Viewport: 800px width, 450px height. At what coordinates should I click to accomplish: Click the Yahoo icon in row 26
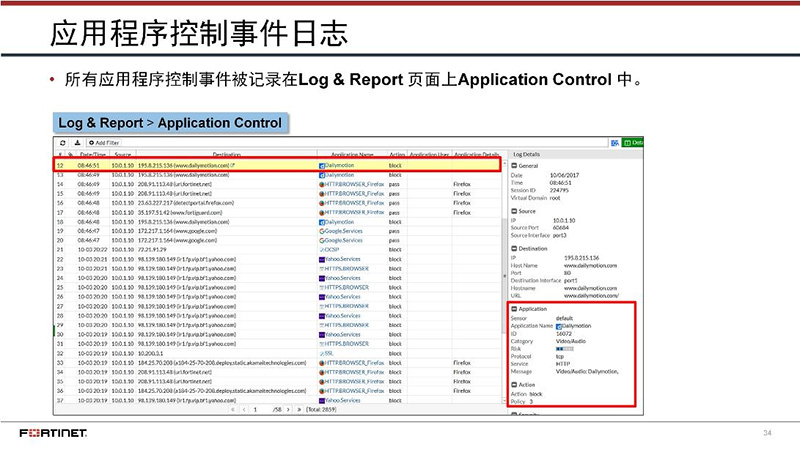tap(322, 297)
